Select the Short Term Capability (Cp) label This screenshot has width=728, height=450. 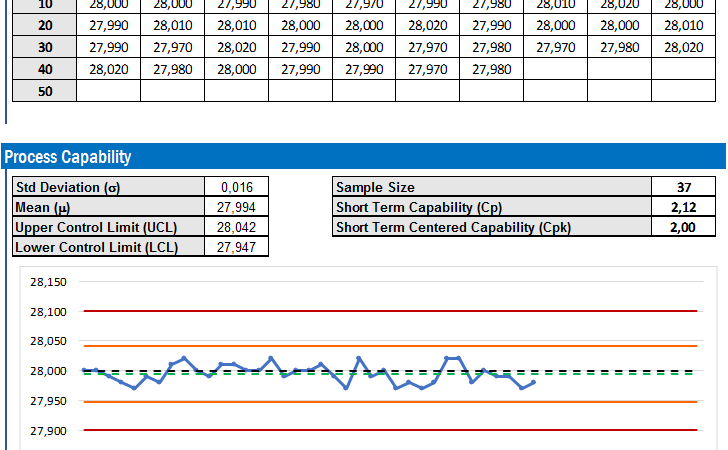coord(492,207)
